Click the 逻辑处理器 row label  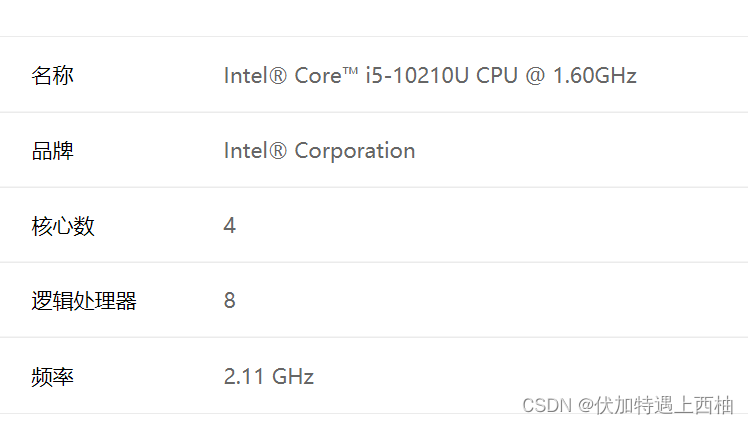tap(84, 301)
